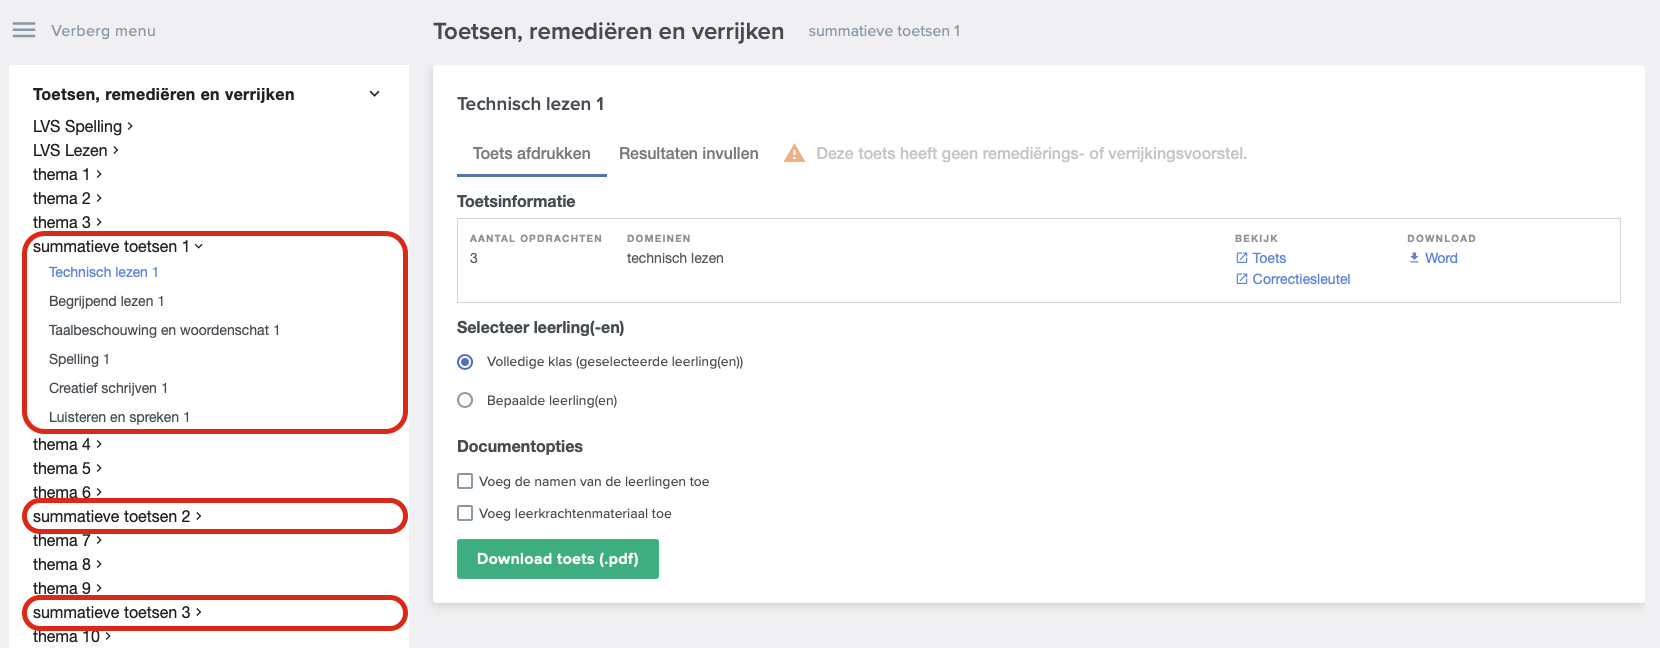Expand summatieve toetsen 2

(118, 516)
